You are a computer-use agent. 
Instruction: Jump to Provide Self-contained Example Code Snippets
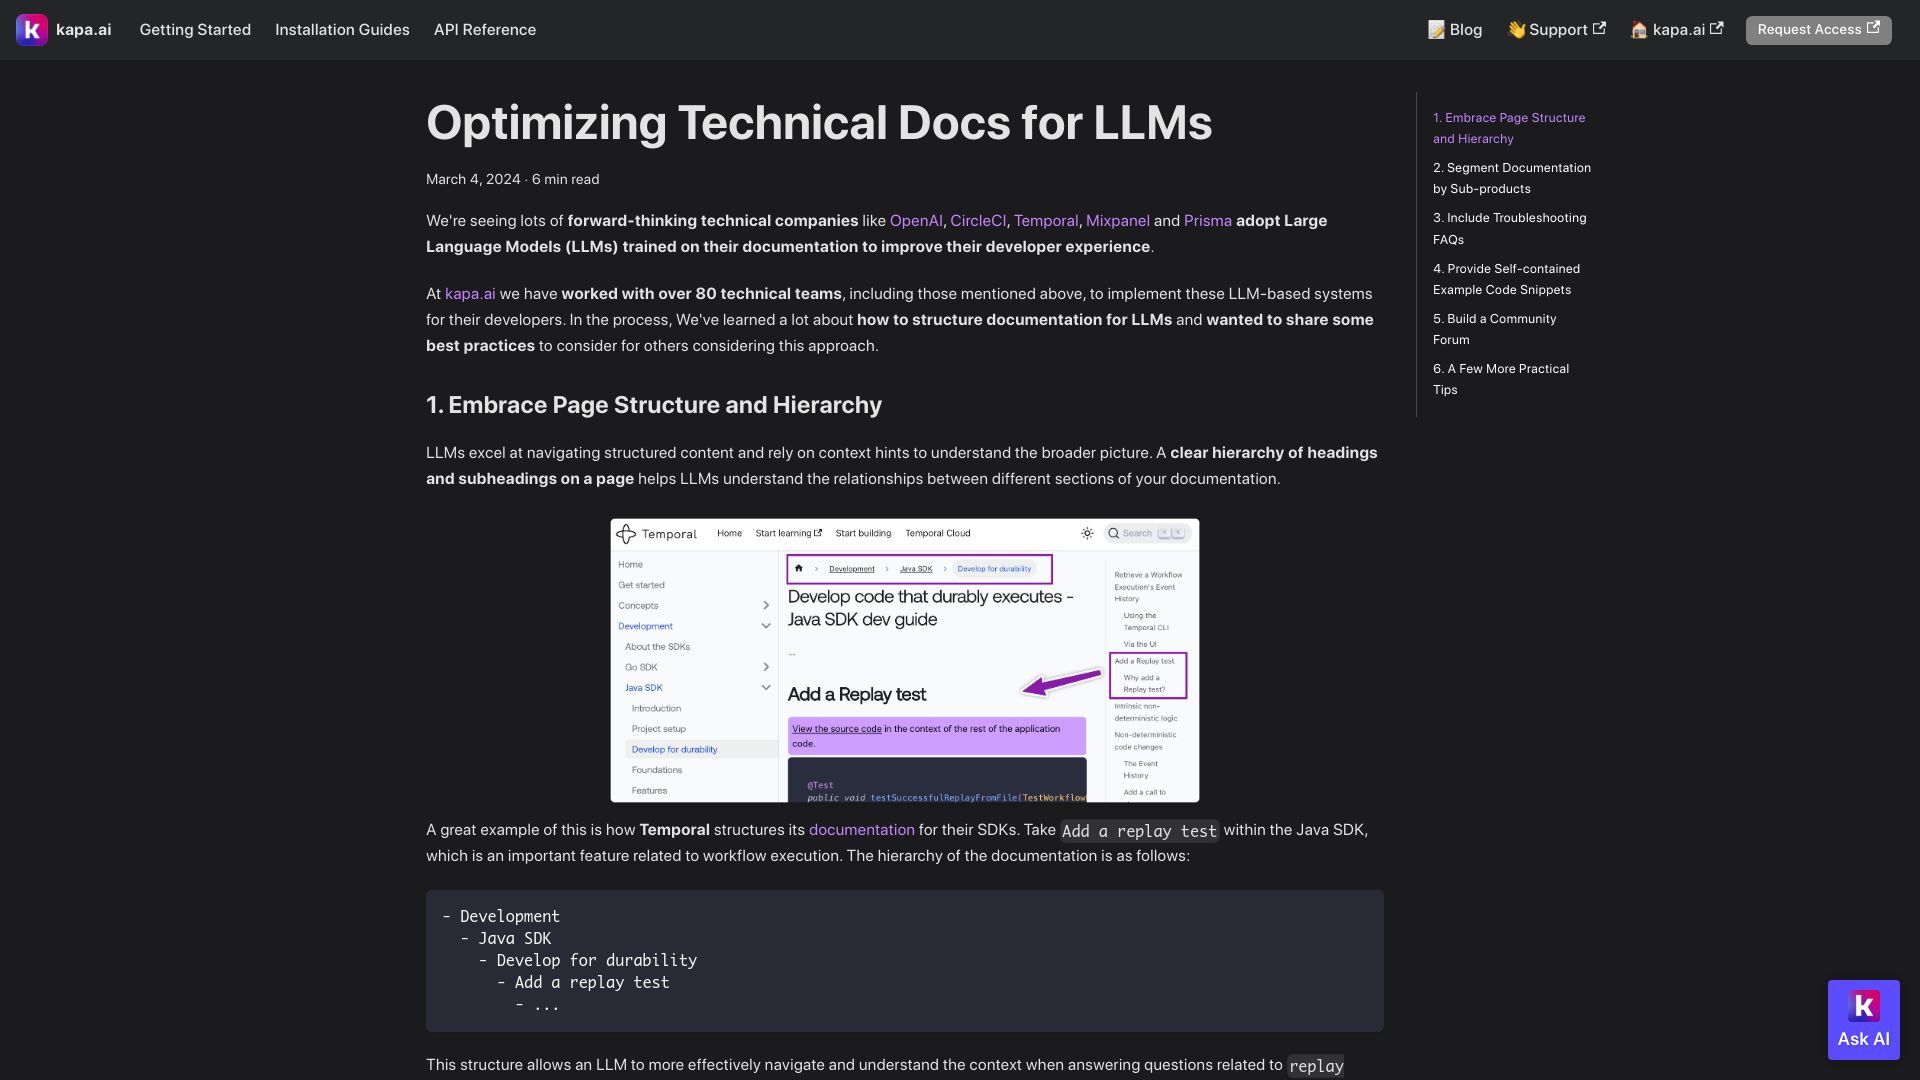coord(1506,279)
